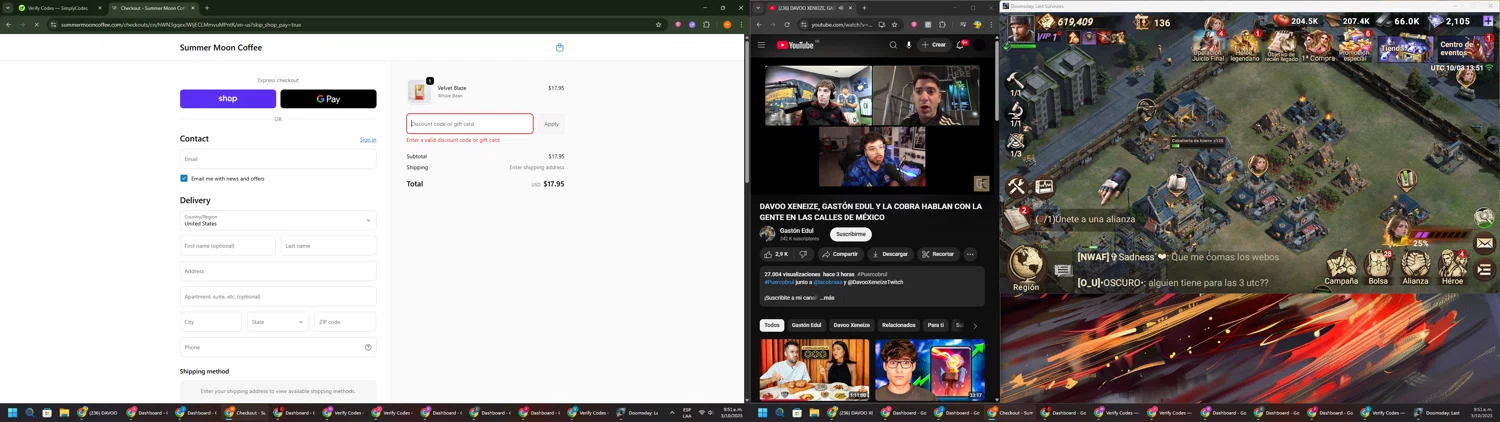Click the YouTube search magnifier icon

893,45
